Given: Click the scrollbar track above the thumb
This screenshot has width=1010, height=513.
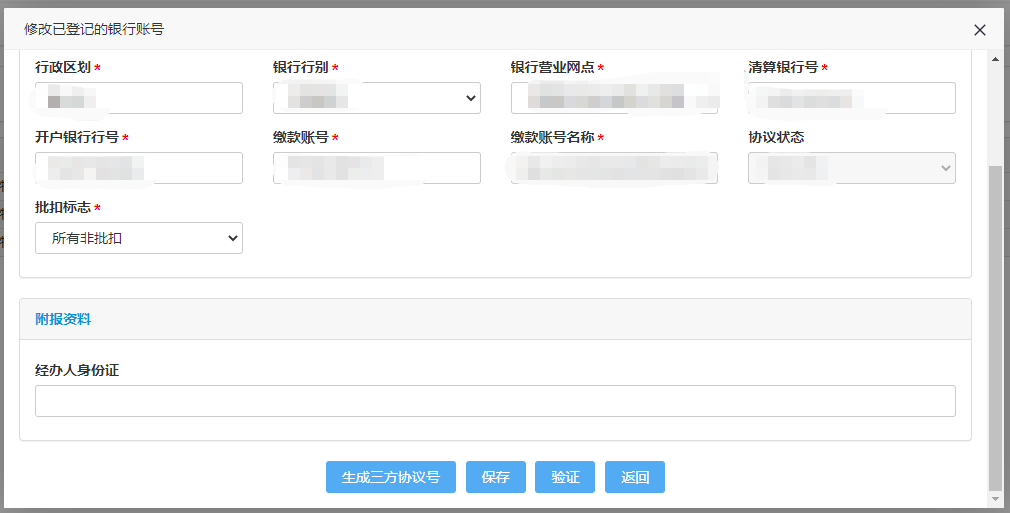Looking at the screenshot, I should pos(995,110).
